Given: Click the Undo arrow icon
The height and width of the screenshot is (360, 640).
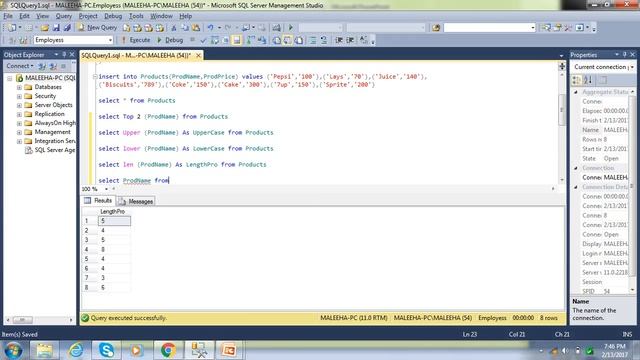Looking at the screenshot, I should pos(210,27).
